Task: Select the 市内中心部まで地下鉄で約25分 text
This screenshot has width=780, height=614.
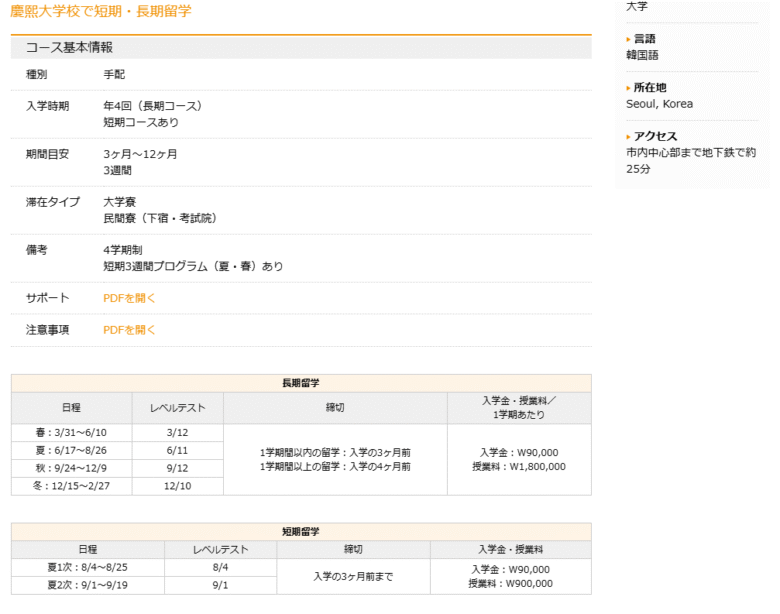Action: point(690,161)
